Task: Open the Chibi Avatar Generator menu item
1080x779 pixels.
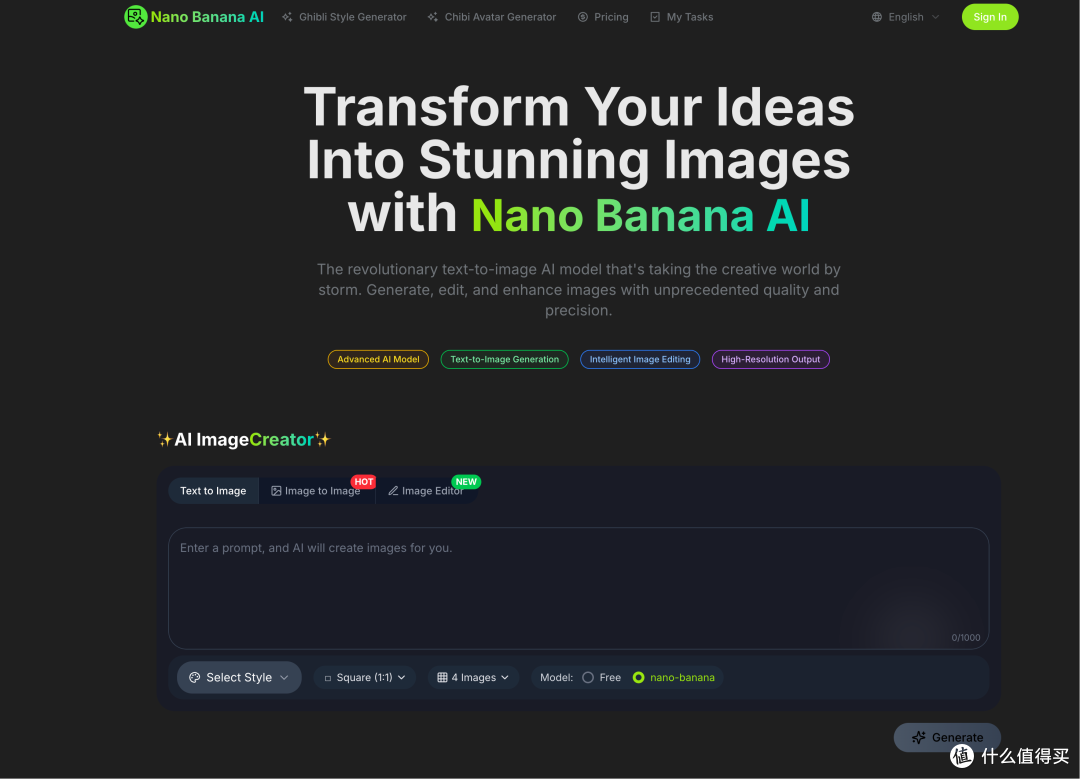Action: 492,17
